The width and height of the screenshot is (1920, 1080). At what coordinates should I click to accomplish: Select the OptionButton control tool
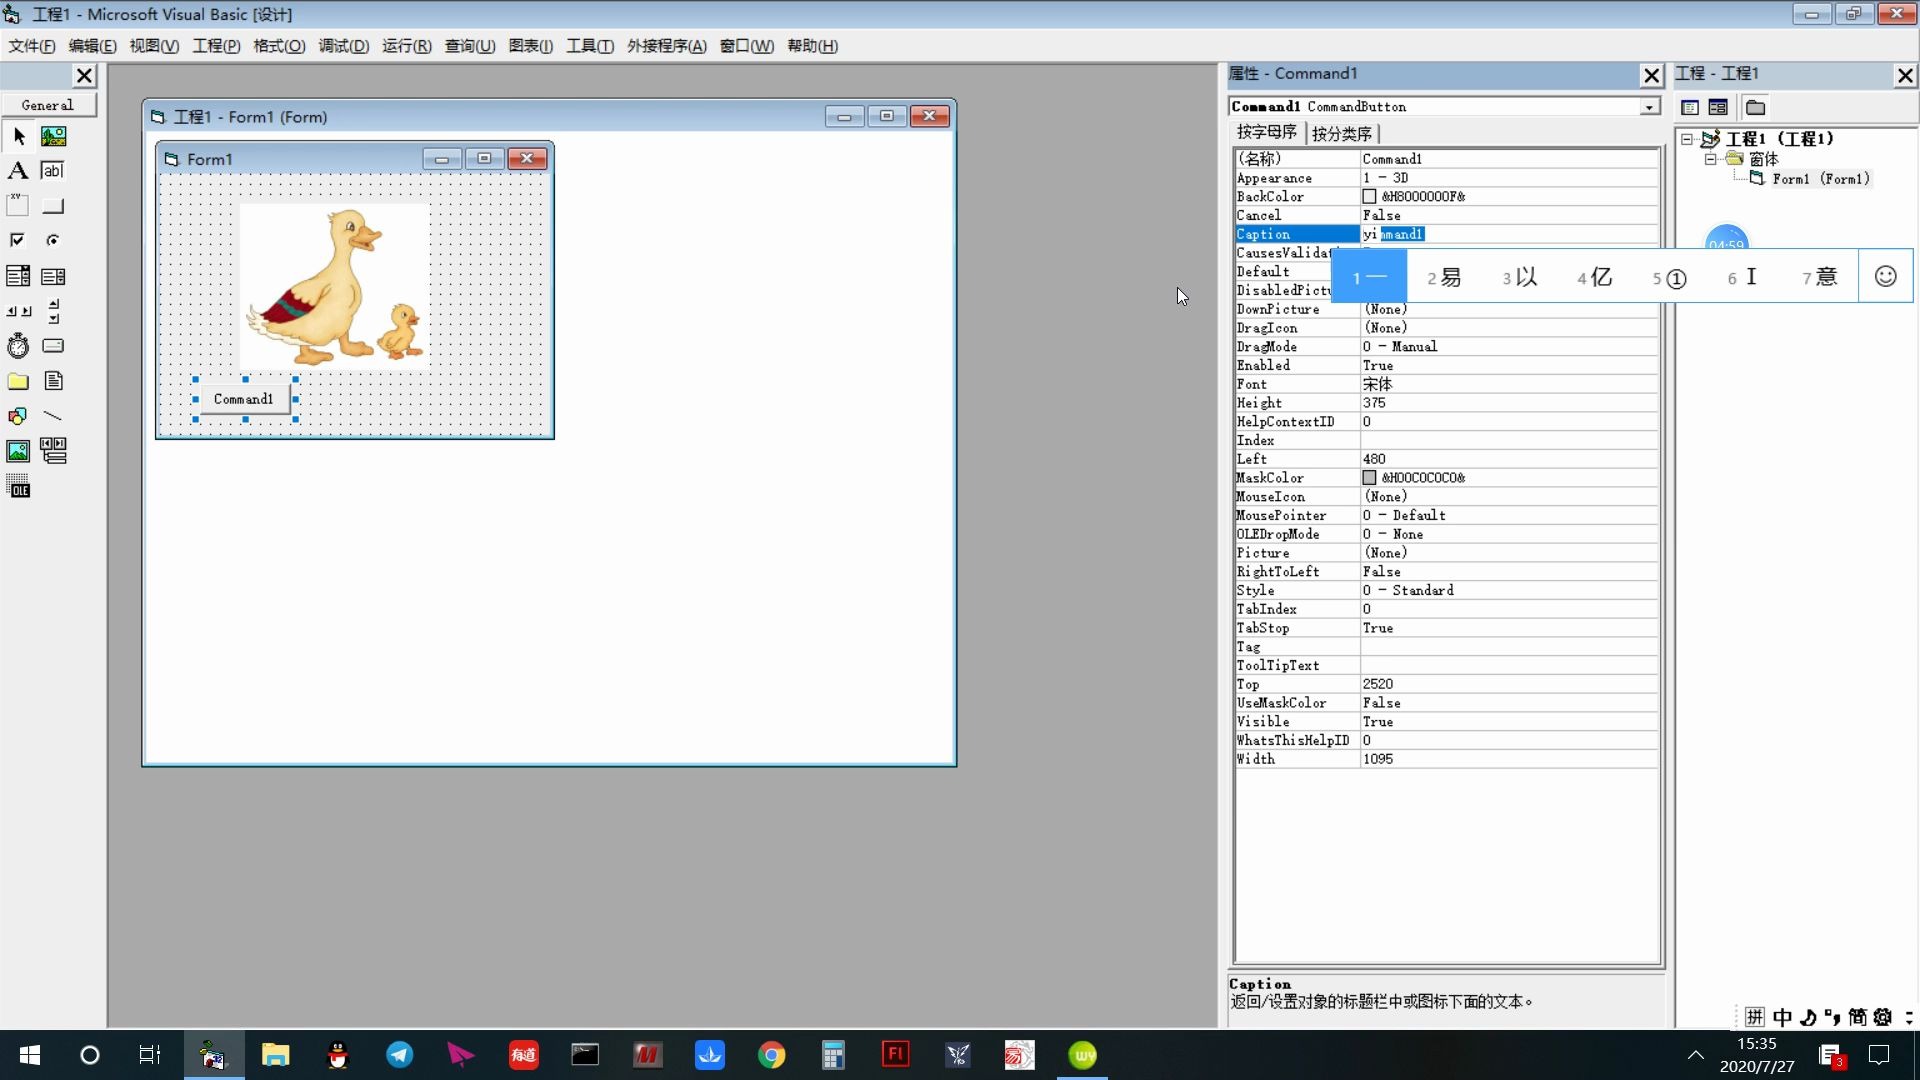click(x=53, y=241)
